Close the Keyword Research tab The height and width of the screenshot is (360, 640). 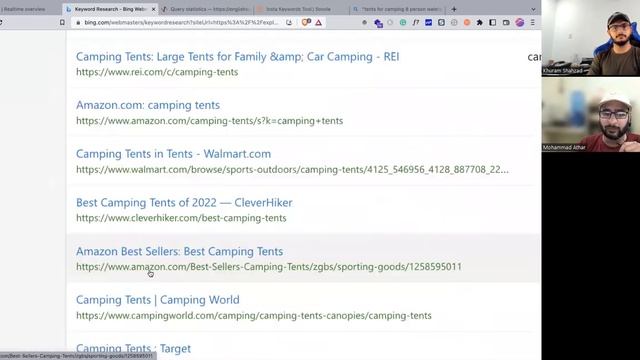point(153,9)
